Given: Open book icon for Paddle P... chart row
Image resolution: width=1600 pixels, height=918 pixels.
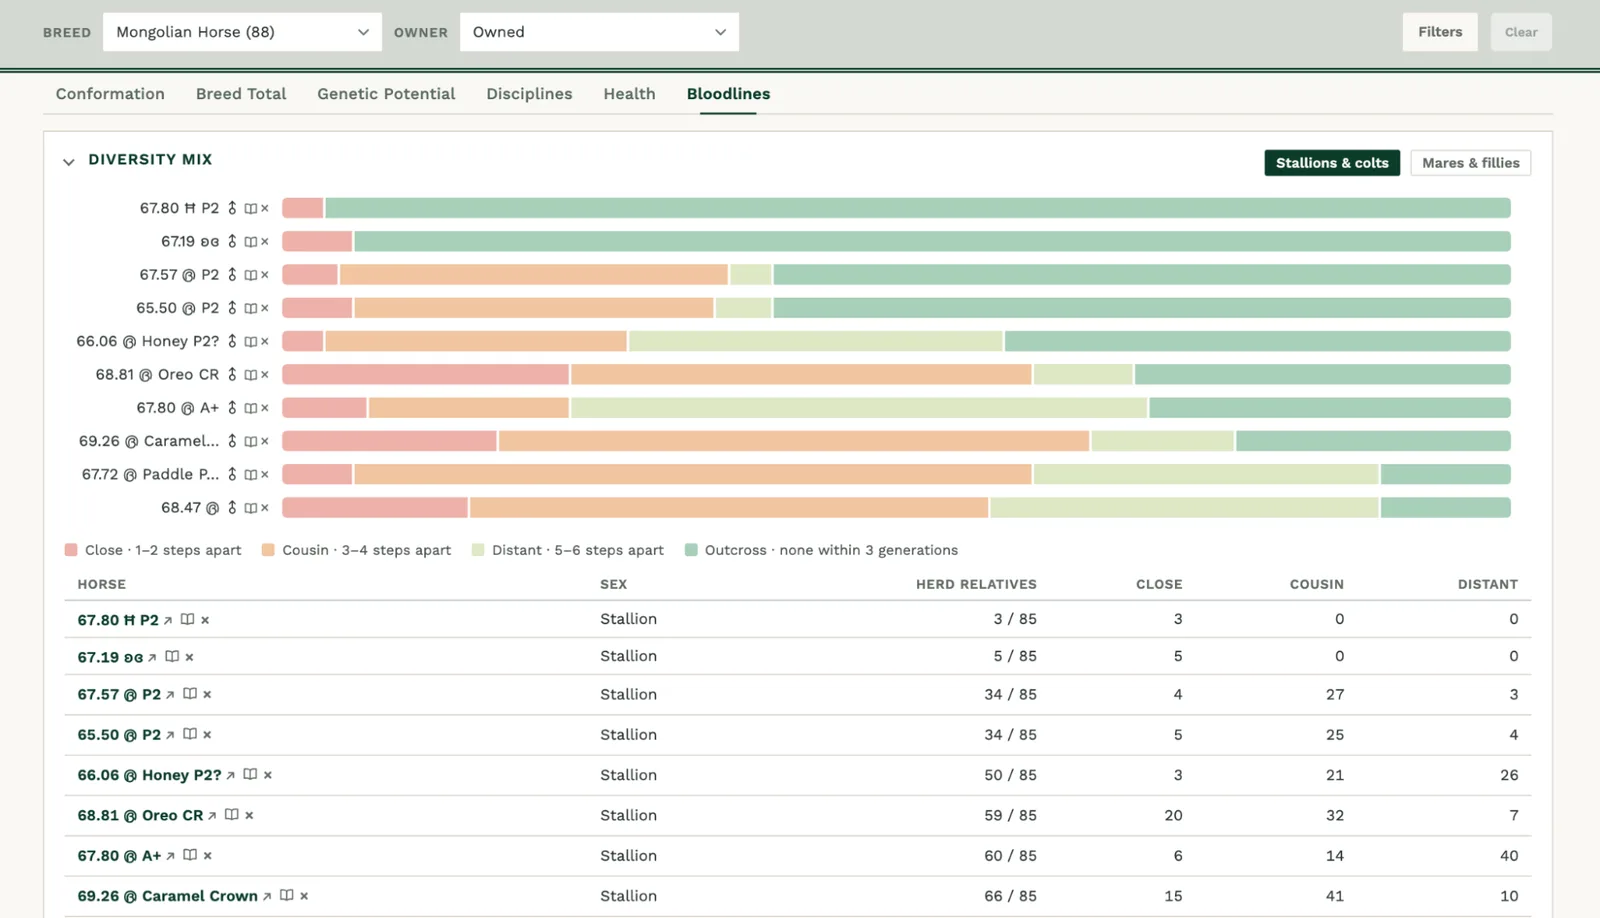Looking at the screenshot, I should [250, 475].
